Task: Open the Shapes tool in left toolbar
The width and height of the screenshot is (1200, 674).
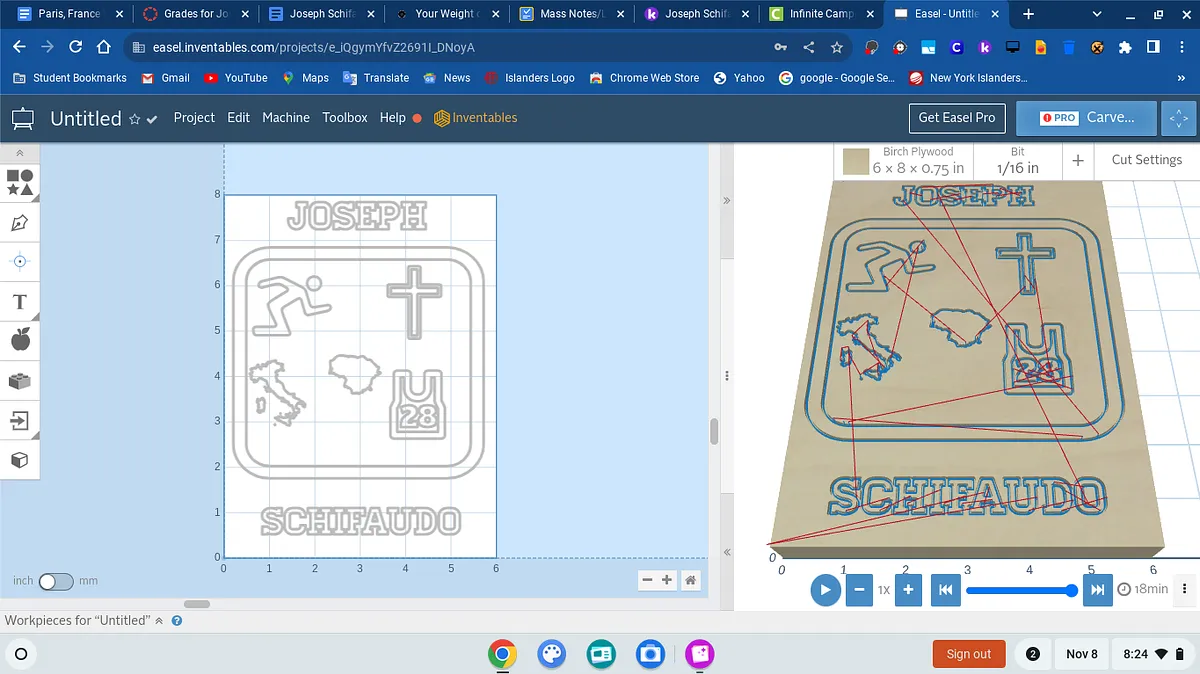Action: (20, 182)
